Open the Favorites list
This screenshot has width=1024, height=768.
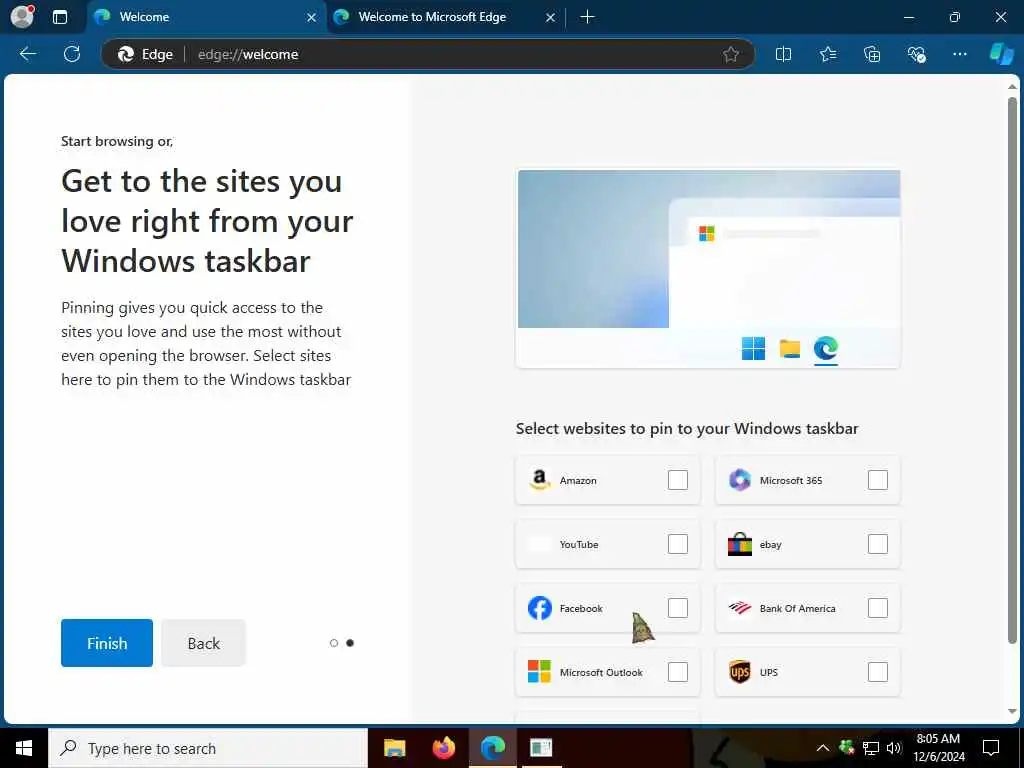[828, 54]
